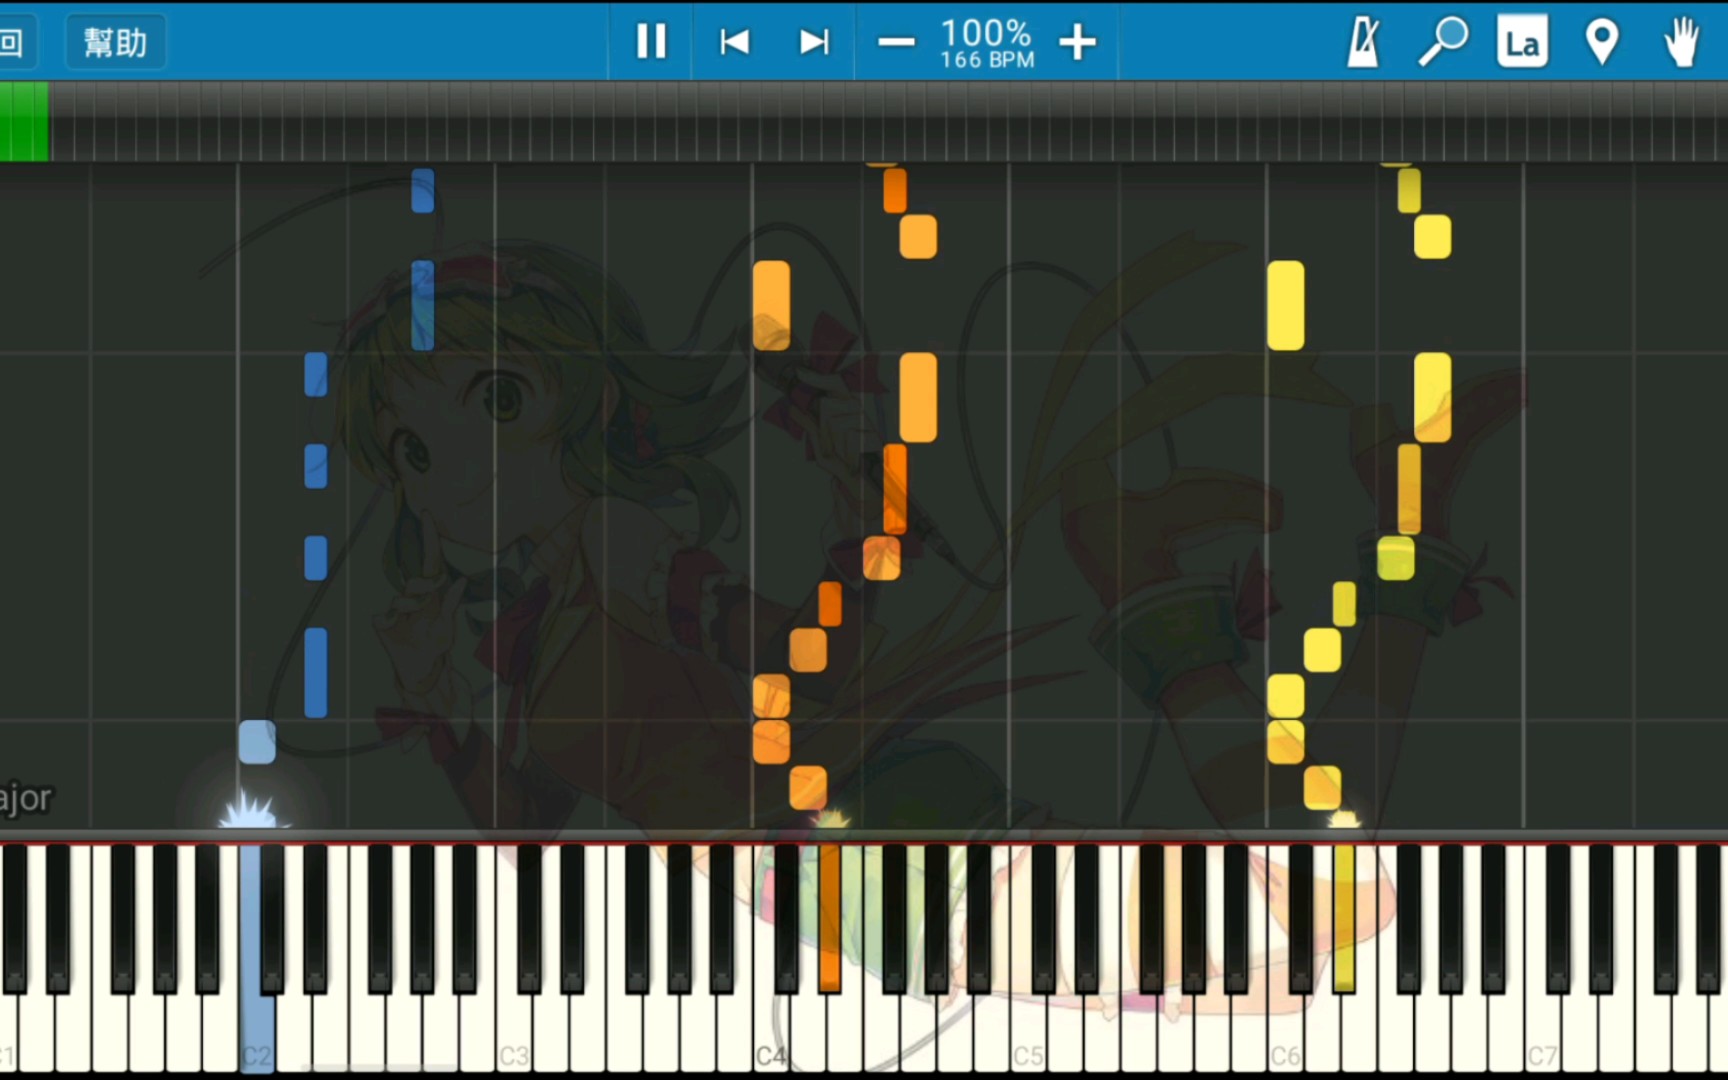Open hand selection settings
Image resolution: width=1728 pixels, height=1080 pixels.
pos(1682,42)
